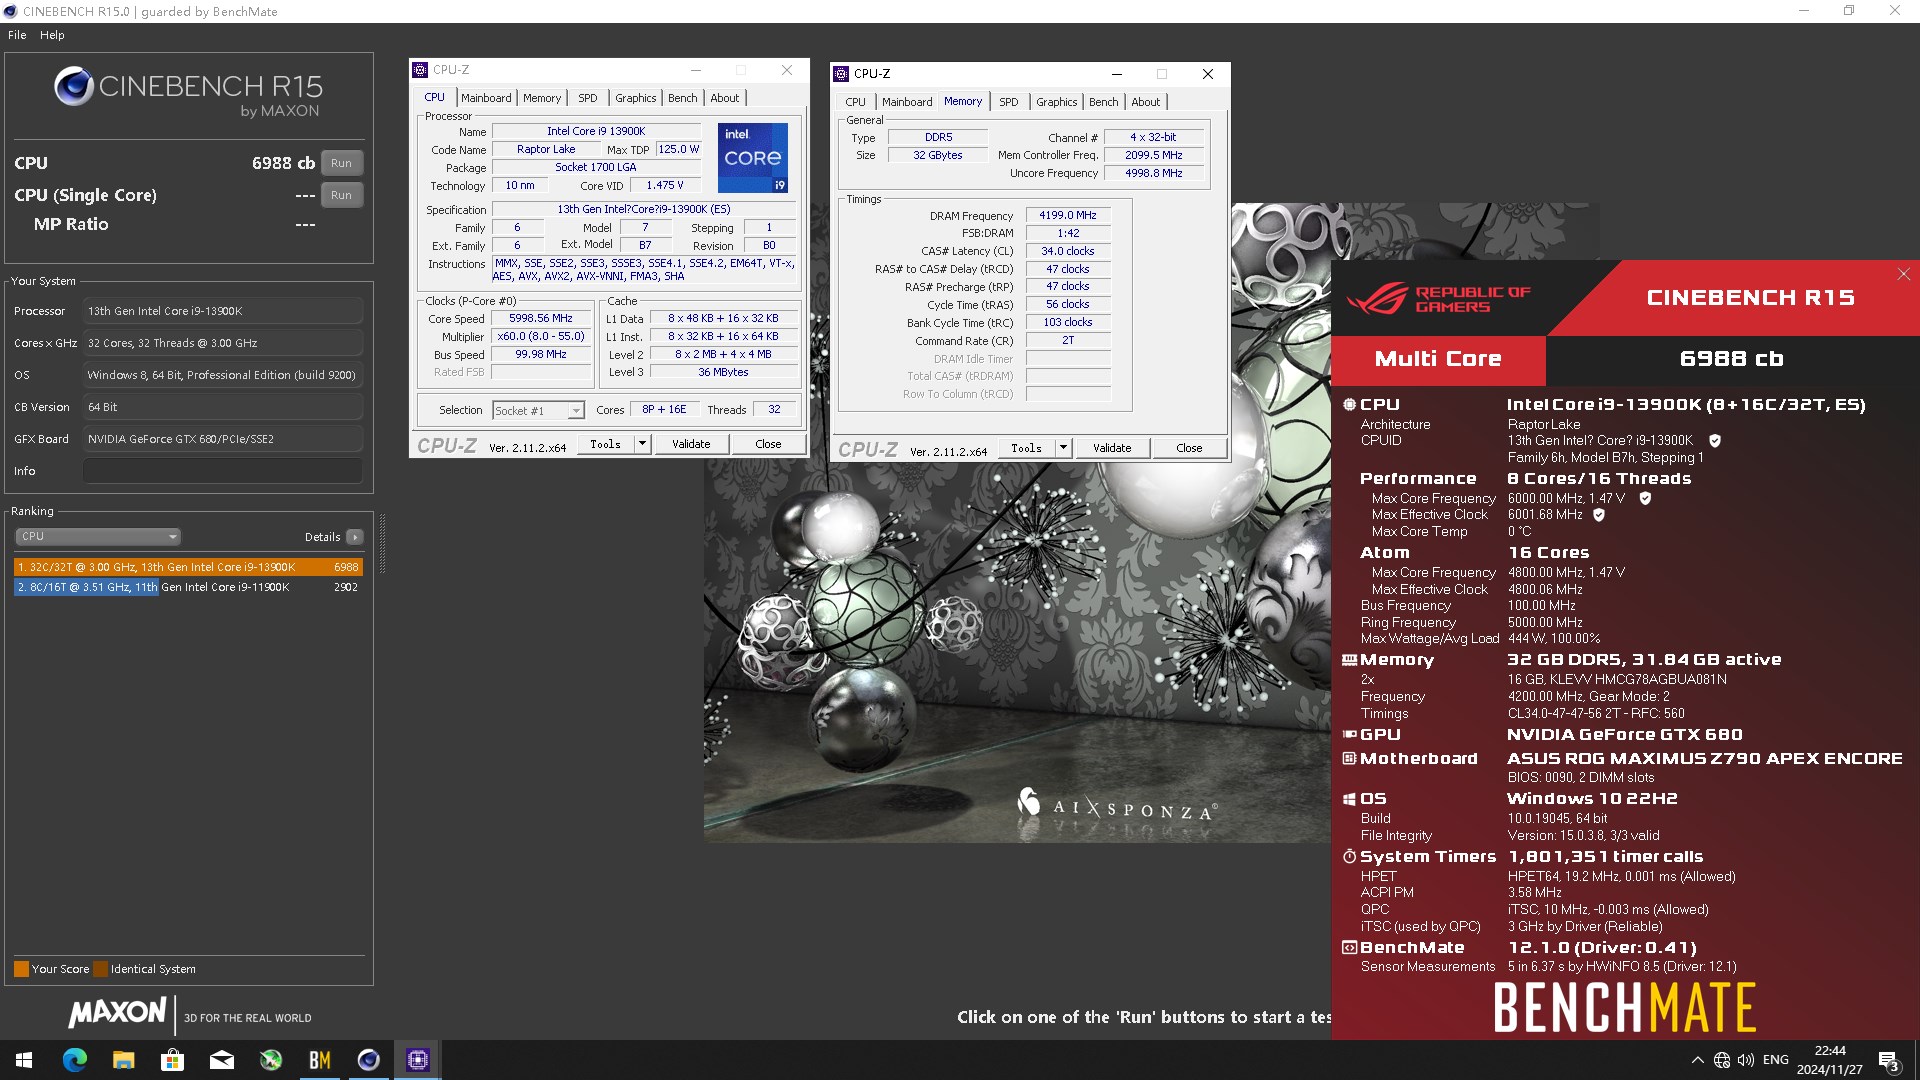Switch to Memory tab in left CPU-Z window

pyautogui.click(x=542, y=98)
